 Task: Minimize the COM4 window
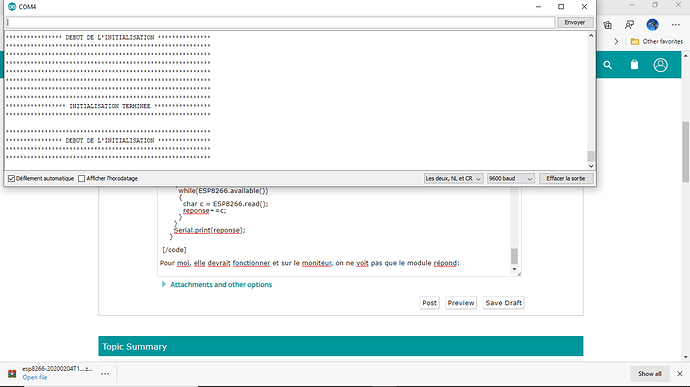click(x=538, y=7)
